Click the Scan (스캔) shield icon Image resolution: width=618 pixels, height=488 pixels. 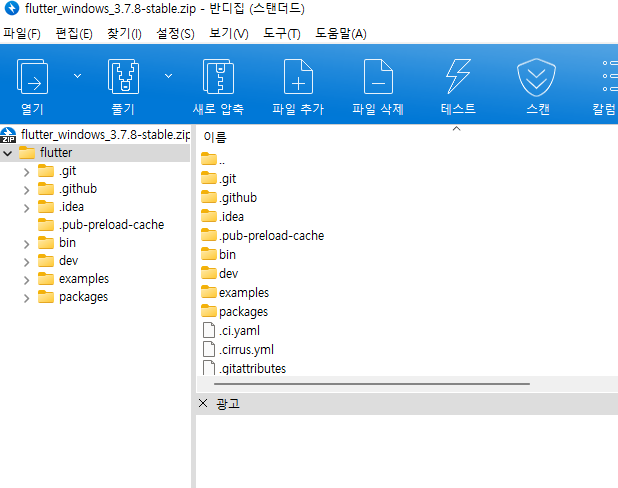pos(536,77)
